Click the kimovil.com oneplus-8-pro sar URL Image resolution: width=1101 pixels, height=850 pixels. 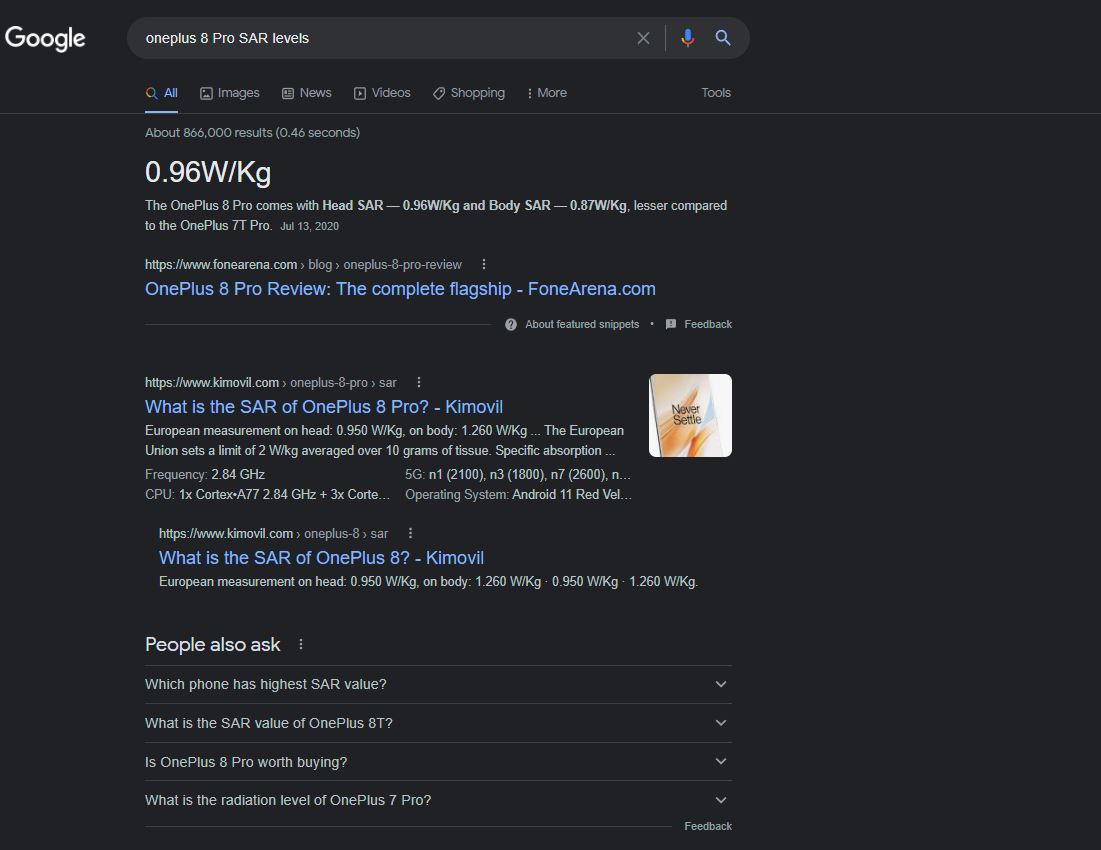(x=270, y=383)
